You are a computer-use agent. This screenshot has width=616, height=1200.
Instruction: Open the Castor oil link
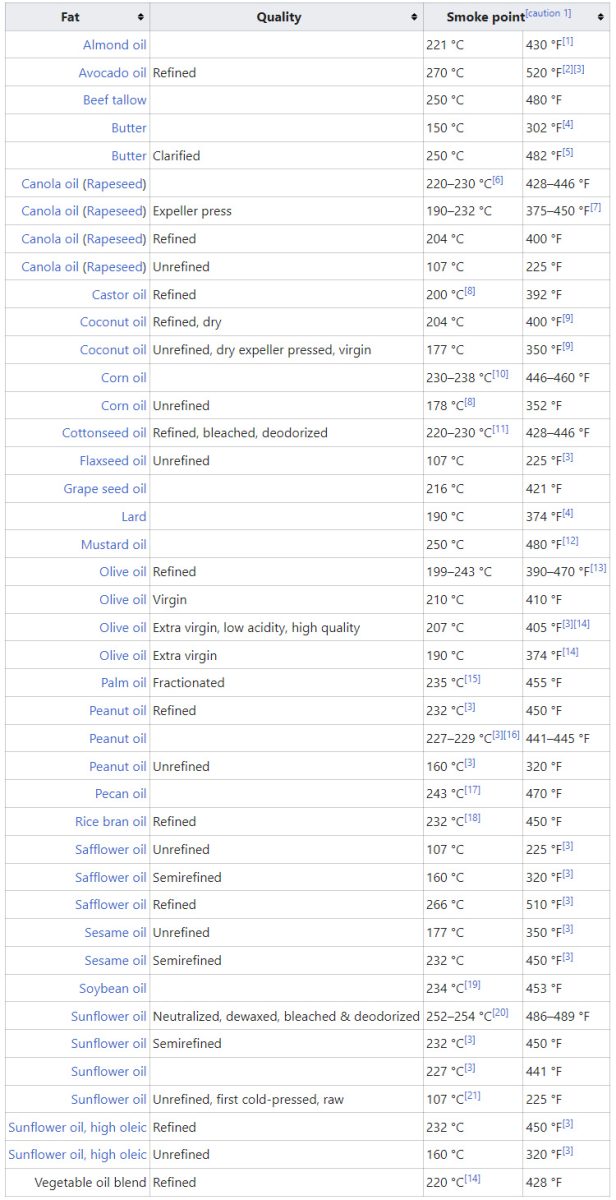tap(119, 295)
